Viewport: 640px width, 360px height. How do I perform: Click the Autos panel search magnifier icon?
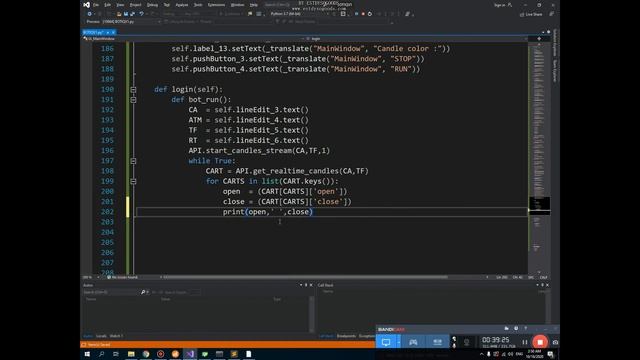143,292
